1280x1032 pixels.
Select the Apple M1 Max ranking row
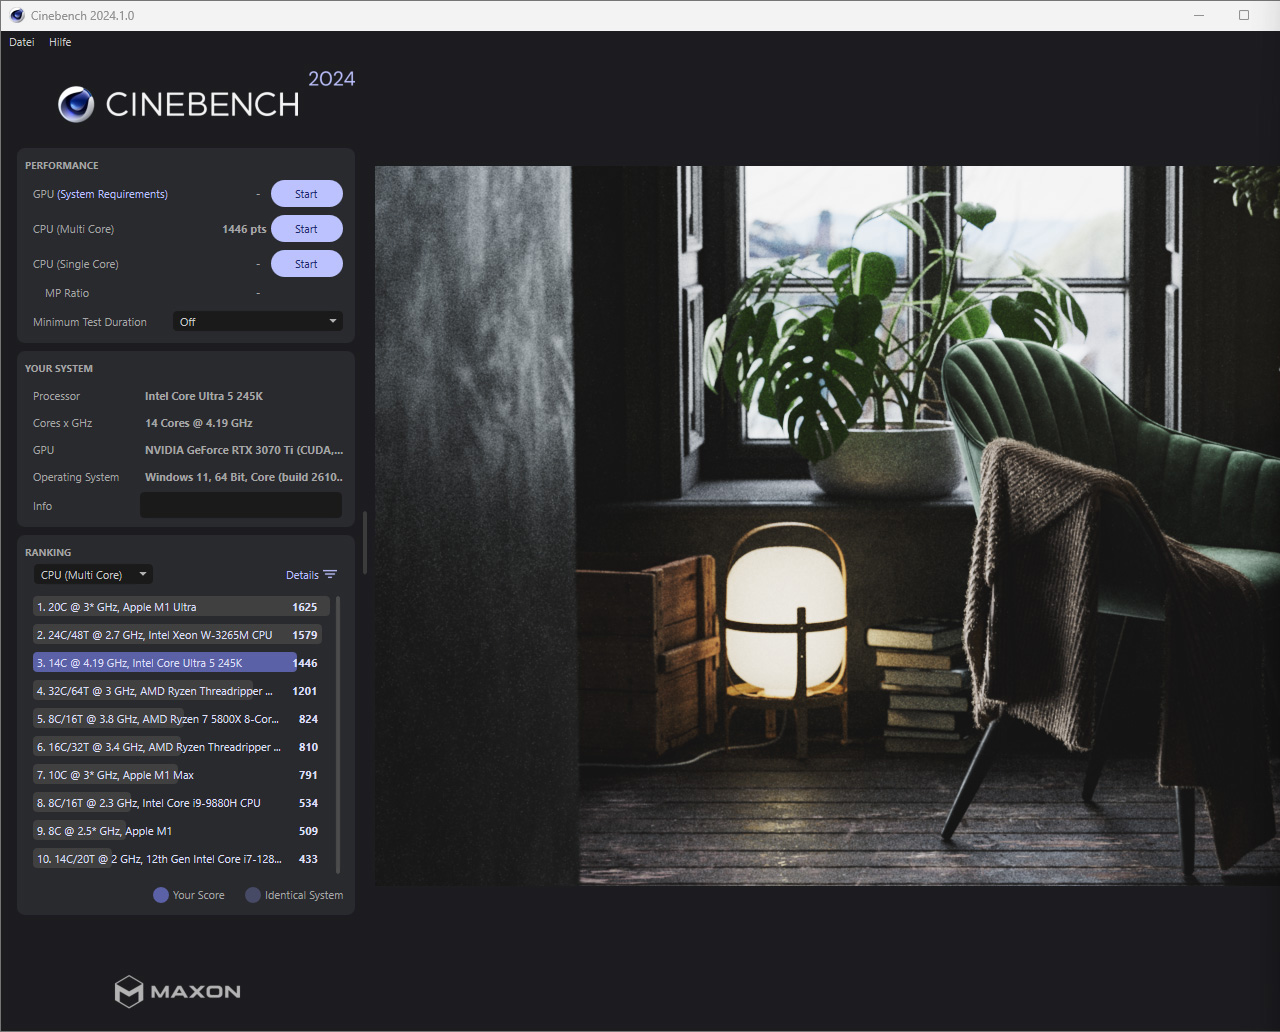(x=181, y=775)
